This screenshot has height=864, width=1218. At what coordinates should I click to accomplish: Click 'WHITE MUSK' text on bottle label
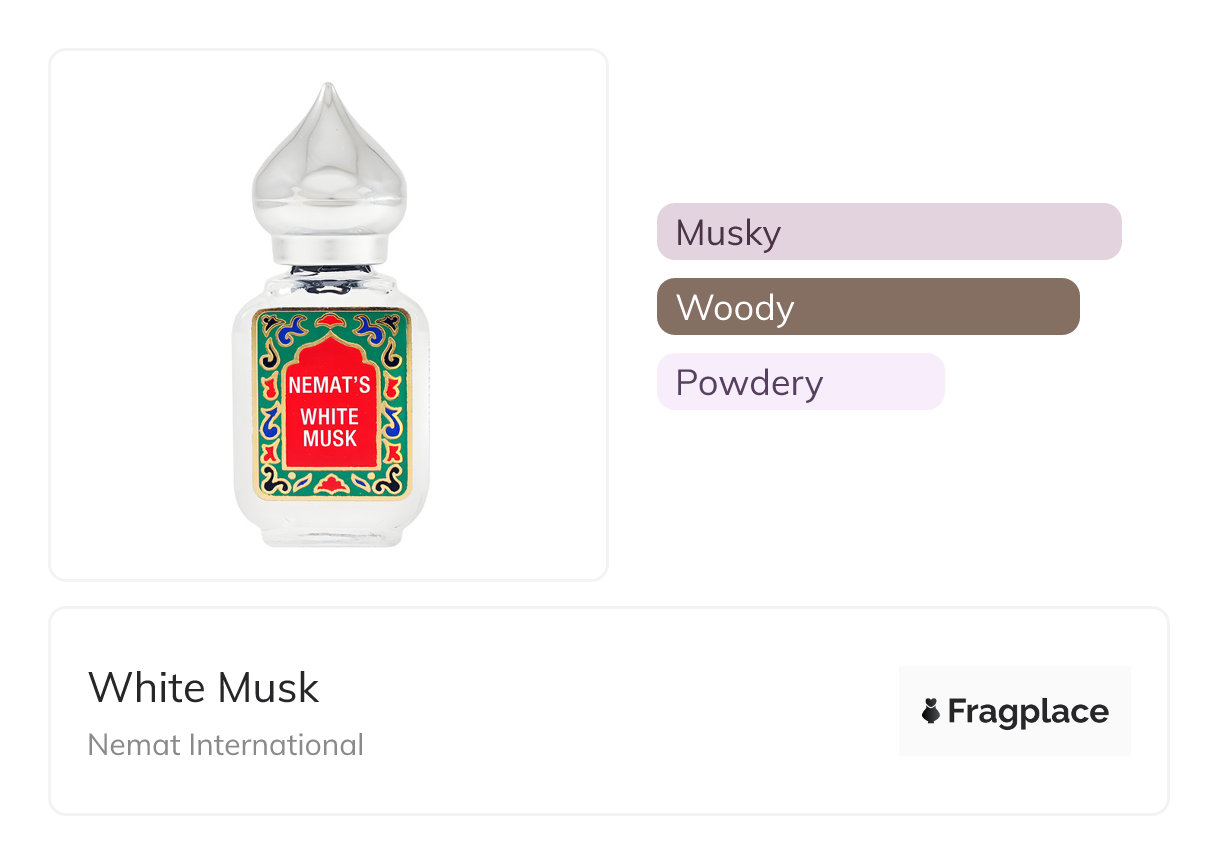pos(330,427)
